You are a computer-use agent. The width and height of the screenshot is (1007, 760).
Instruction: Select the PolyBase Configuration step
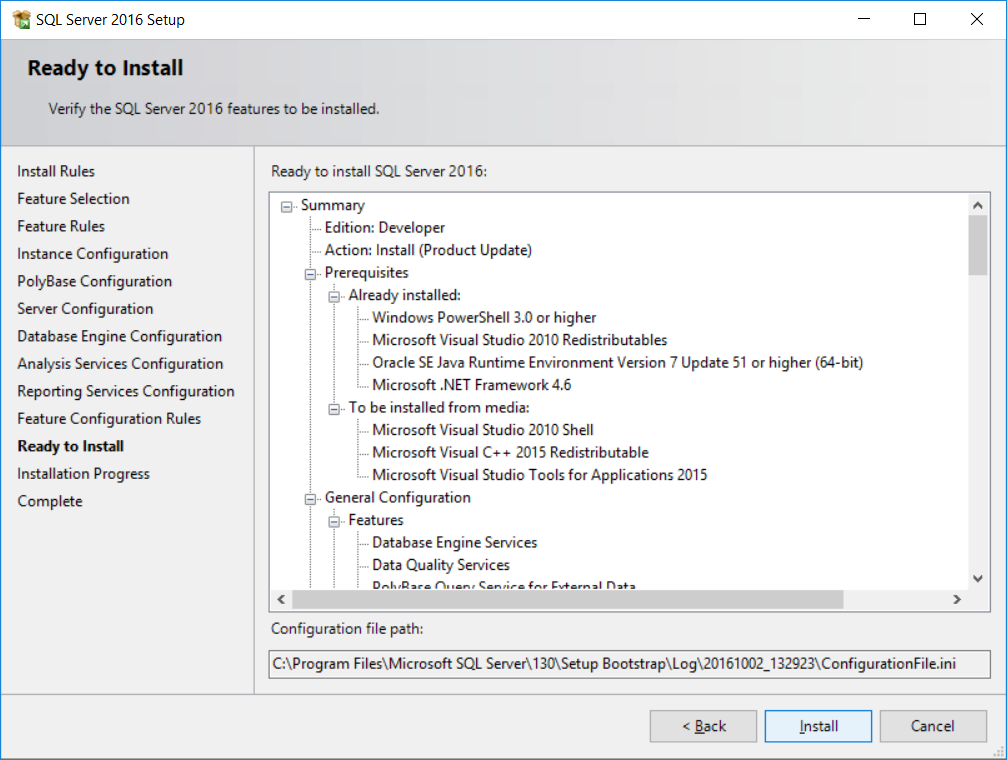click(94, 281)
